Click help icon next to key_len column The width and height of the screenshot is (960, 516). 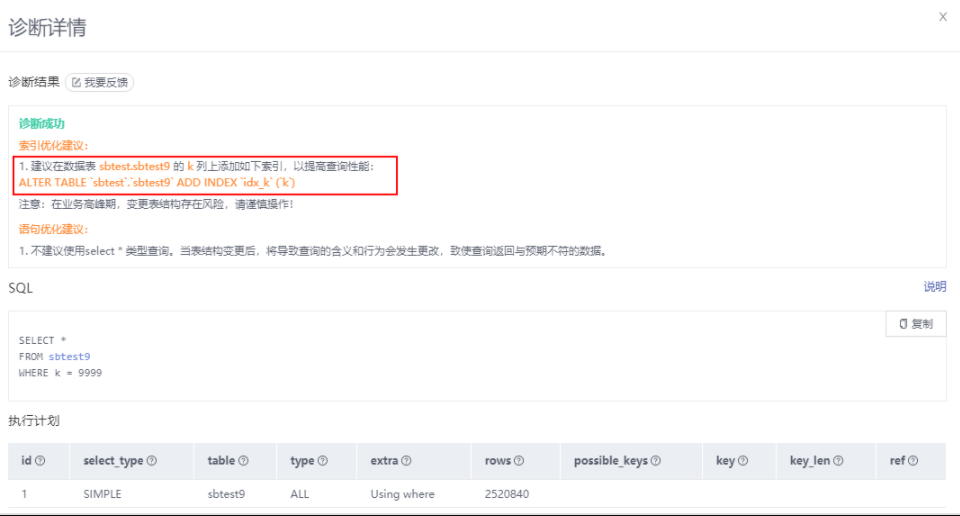point(838,461)
